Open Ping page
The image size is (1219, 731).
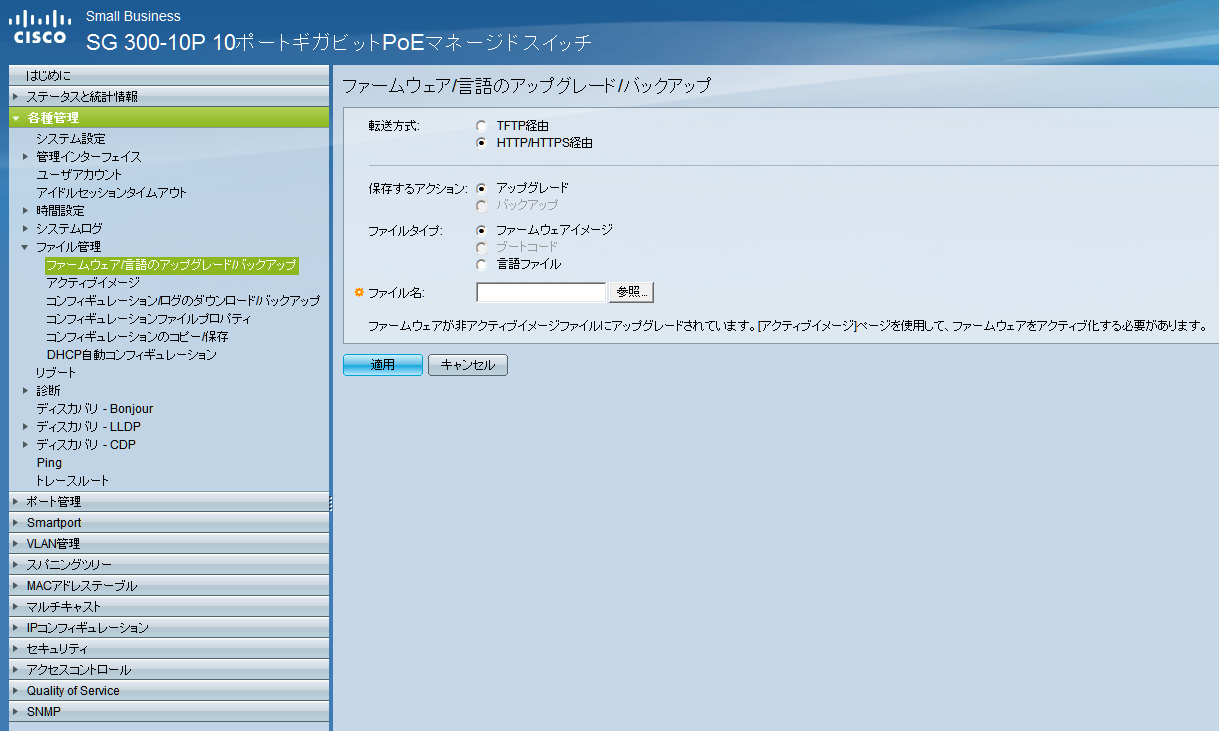(49, 463)
